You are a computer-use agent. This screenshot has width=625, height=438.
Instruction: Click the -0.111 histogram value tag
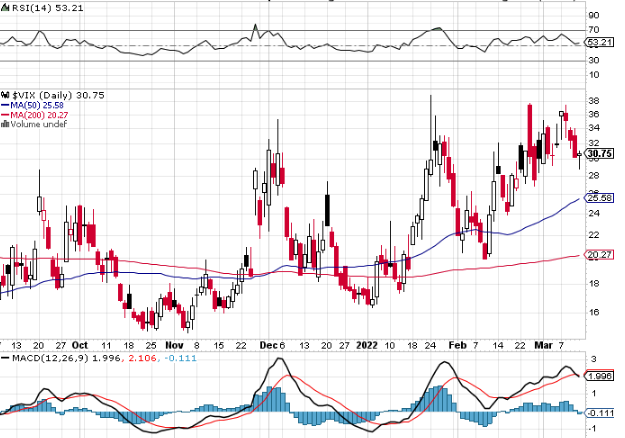[x=600, y=413]
